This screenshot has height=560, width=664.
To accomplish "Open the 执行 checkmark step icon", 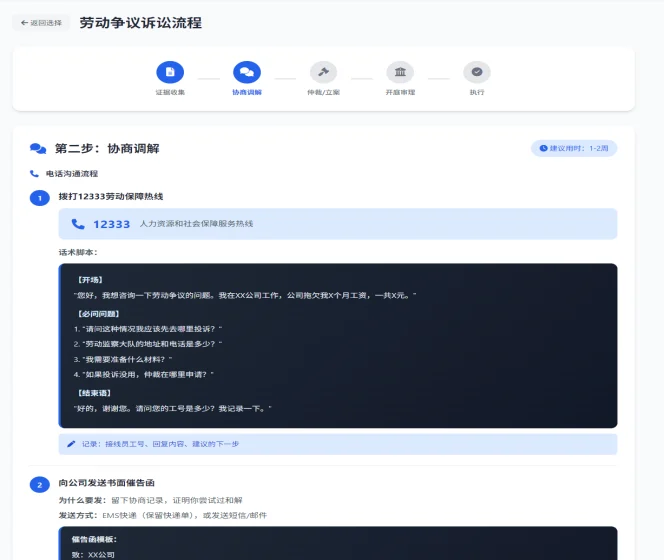I will 477,72.
